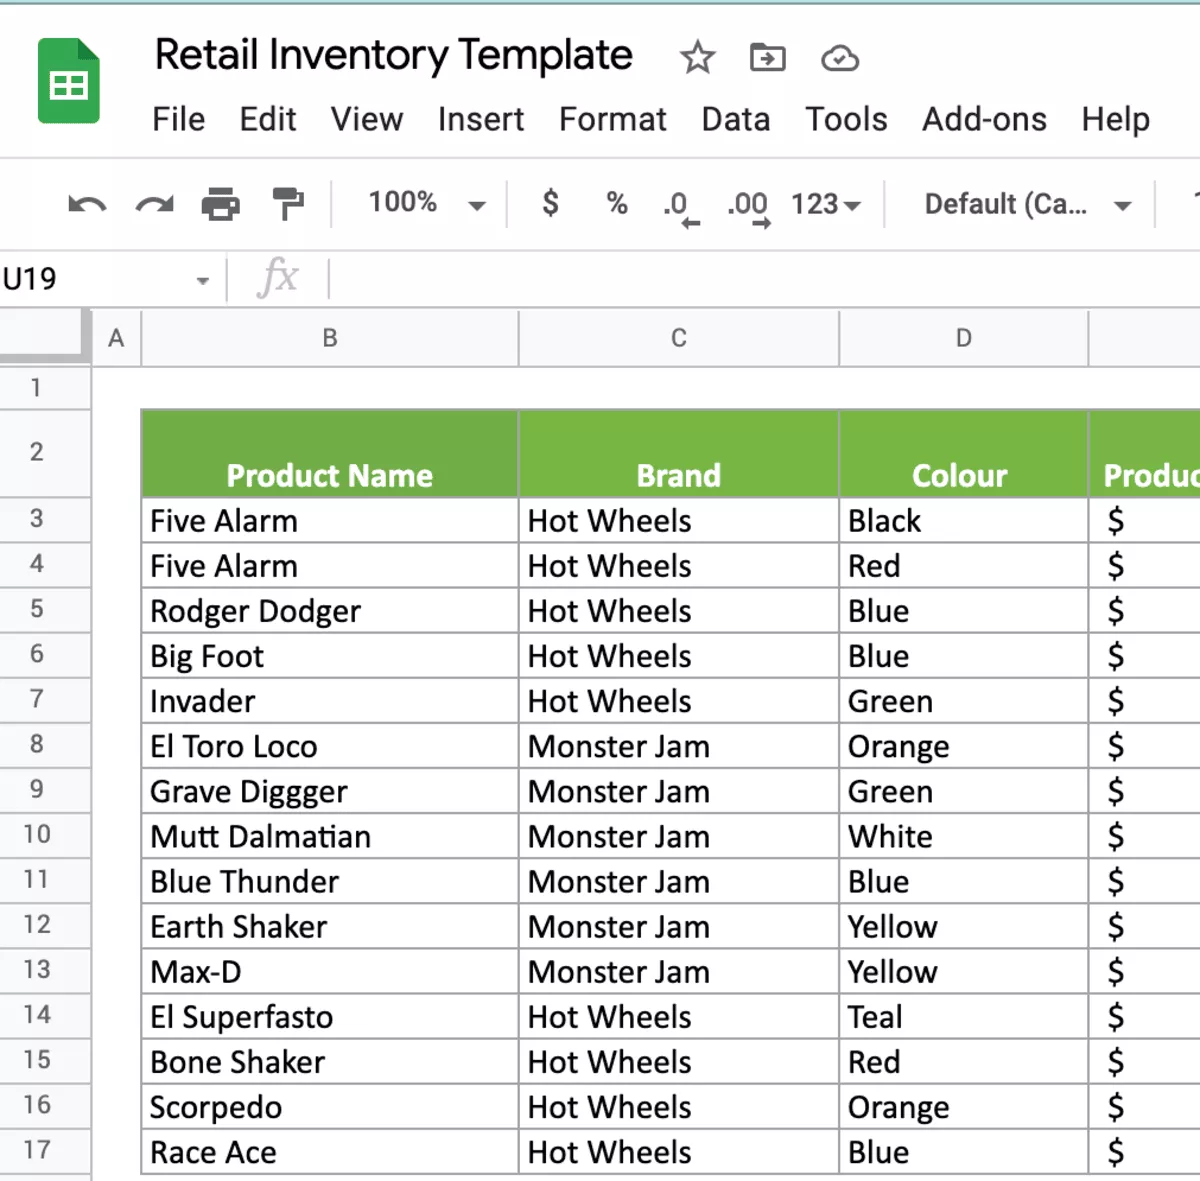Click the Product Name header cell
The height and width of the screenshot is (1181, 1200).
(330, 454)
